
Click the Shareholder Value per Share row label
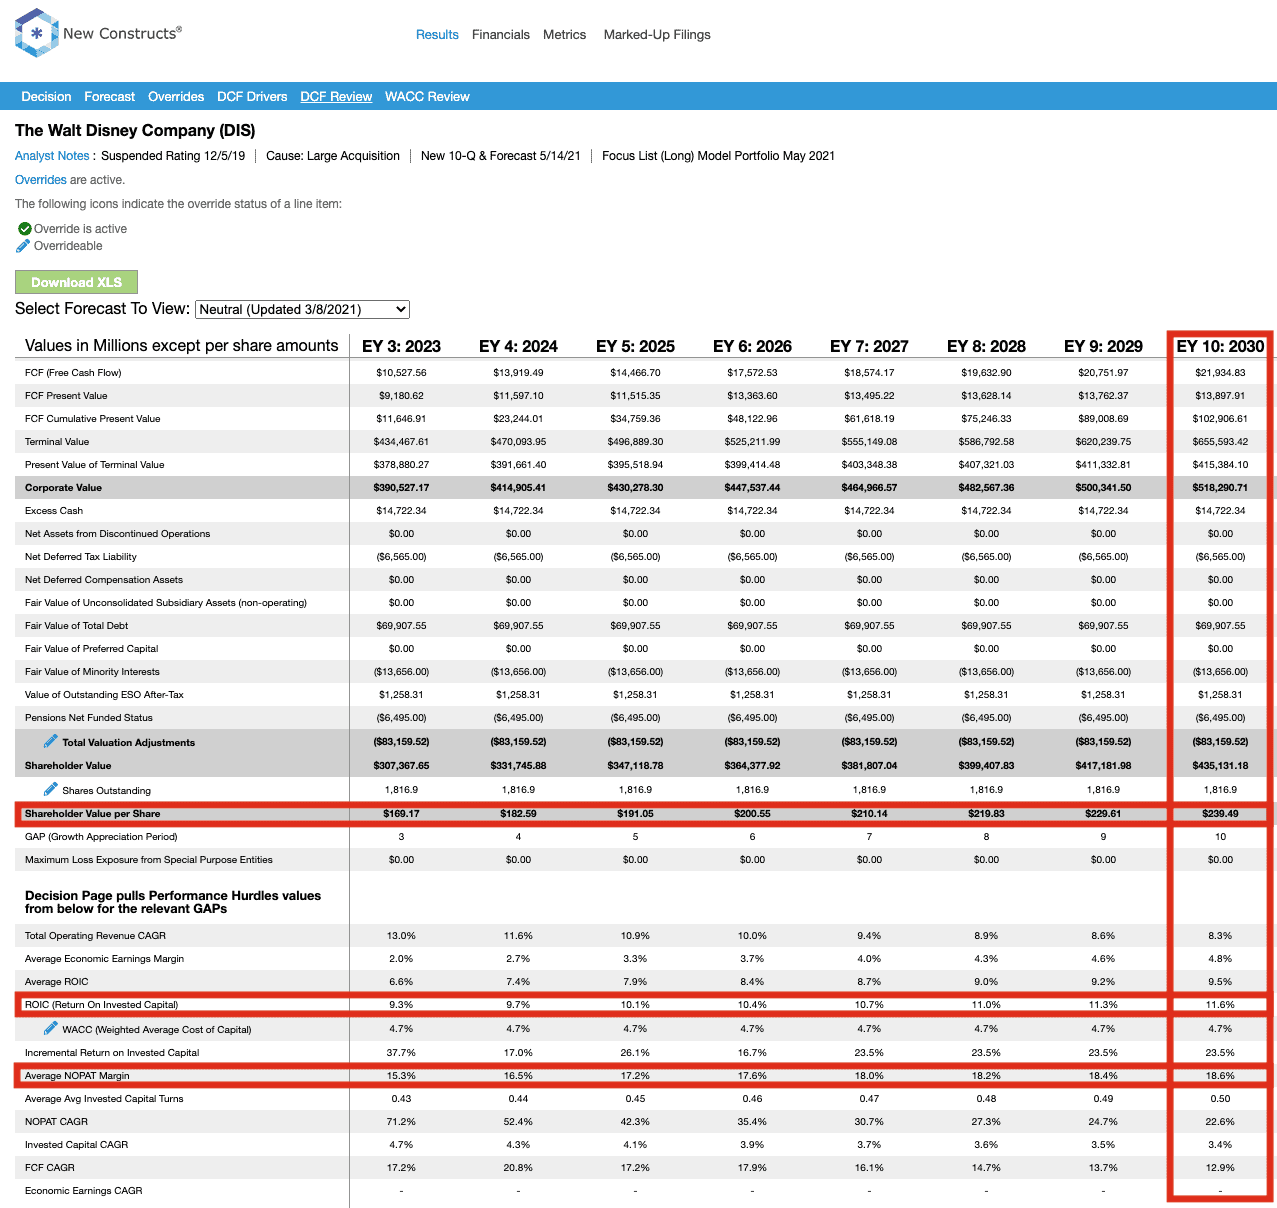pyautogui.click(x=92, y=814)
